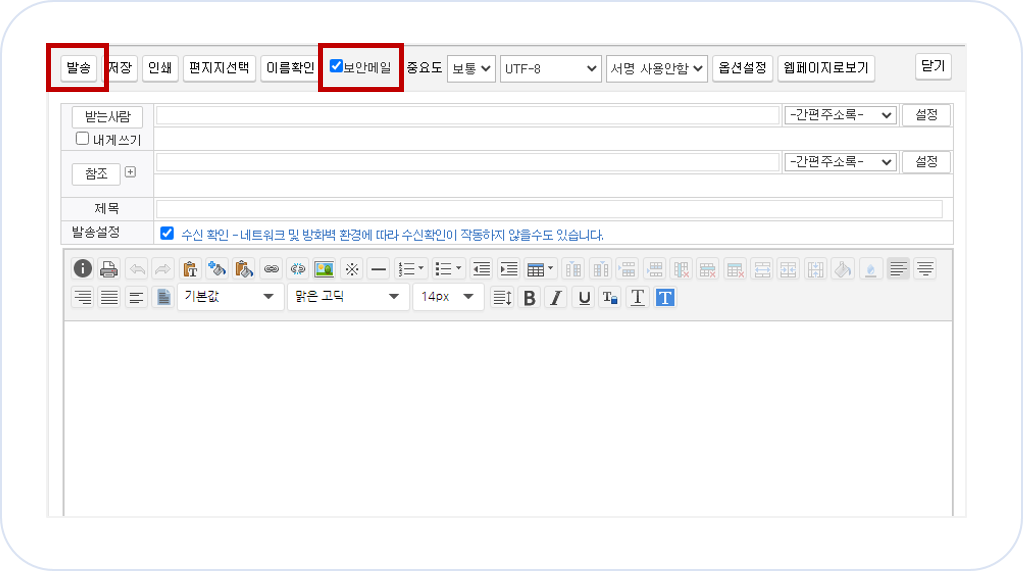This screenshot has height=571, width=1023.
Task: Pick text color with underlined T
Action: coord(637,298)
